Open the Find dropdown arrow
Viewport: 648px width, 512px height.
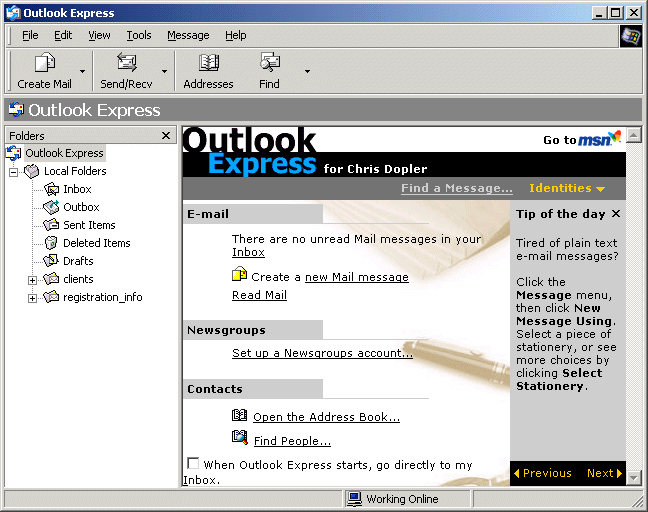click(307, 71)
